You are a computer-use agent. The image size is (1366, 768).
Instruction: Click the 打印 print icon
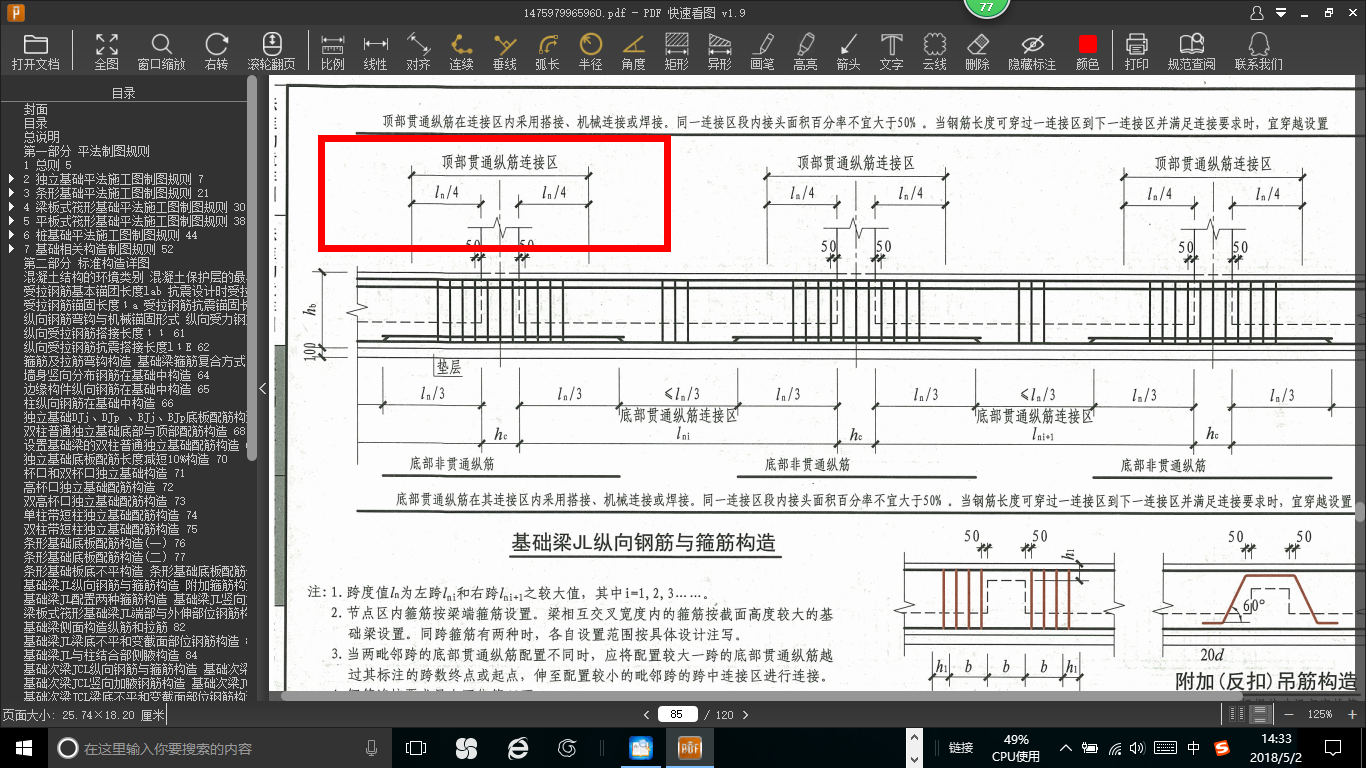coord(1137,51)
